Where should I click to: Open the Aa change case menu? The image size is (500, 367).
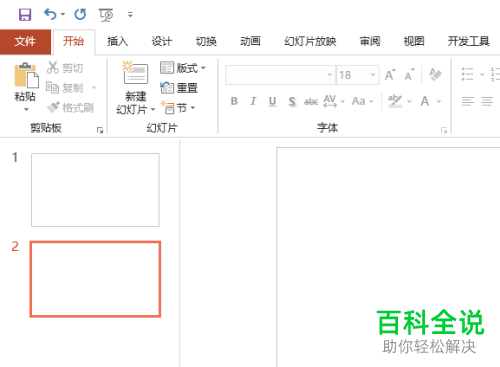[362, 101]
